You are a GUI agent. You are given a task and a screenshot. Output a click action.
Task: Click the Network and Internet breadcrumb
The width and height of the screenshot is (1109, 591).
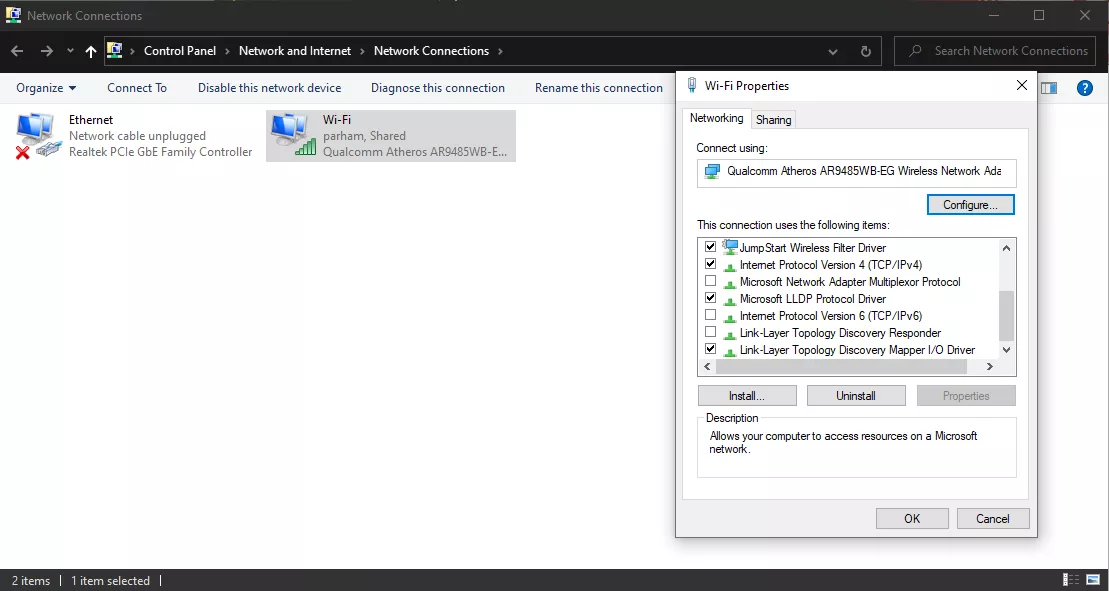coord(295,51)
